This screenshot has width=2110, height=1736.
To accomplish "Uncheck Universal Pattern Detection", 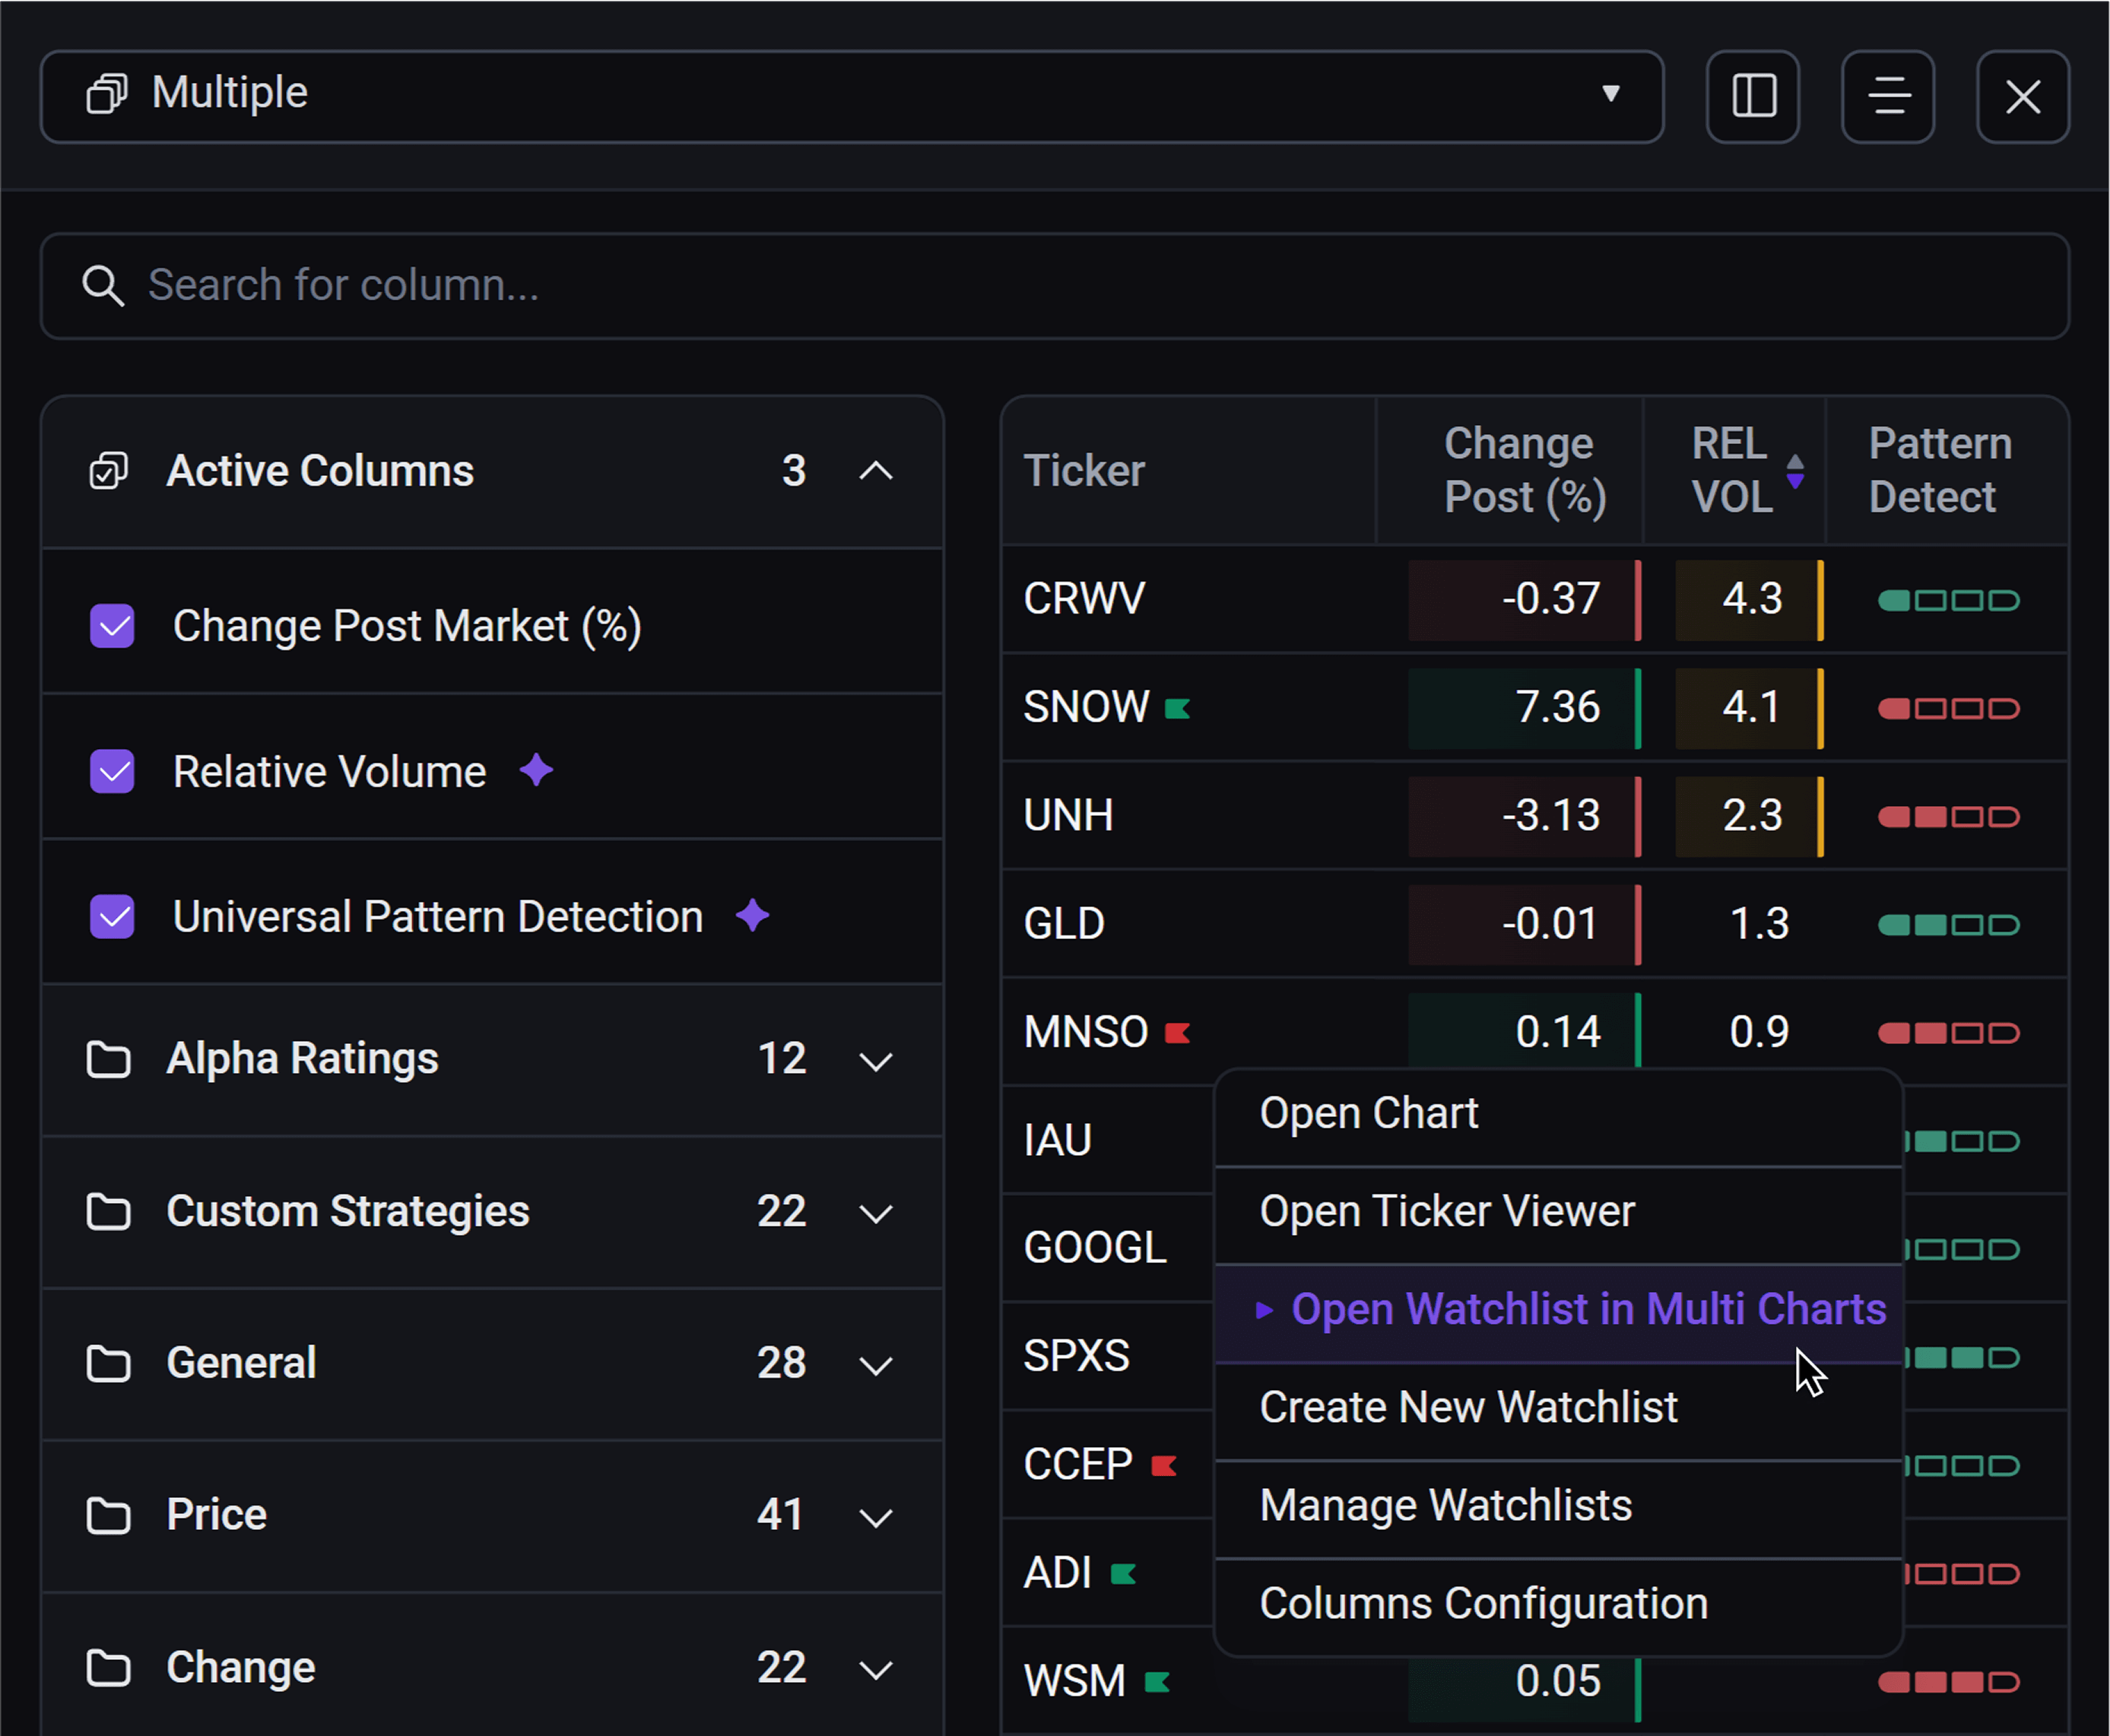I will point(112,915).
